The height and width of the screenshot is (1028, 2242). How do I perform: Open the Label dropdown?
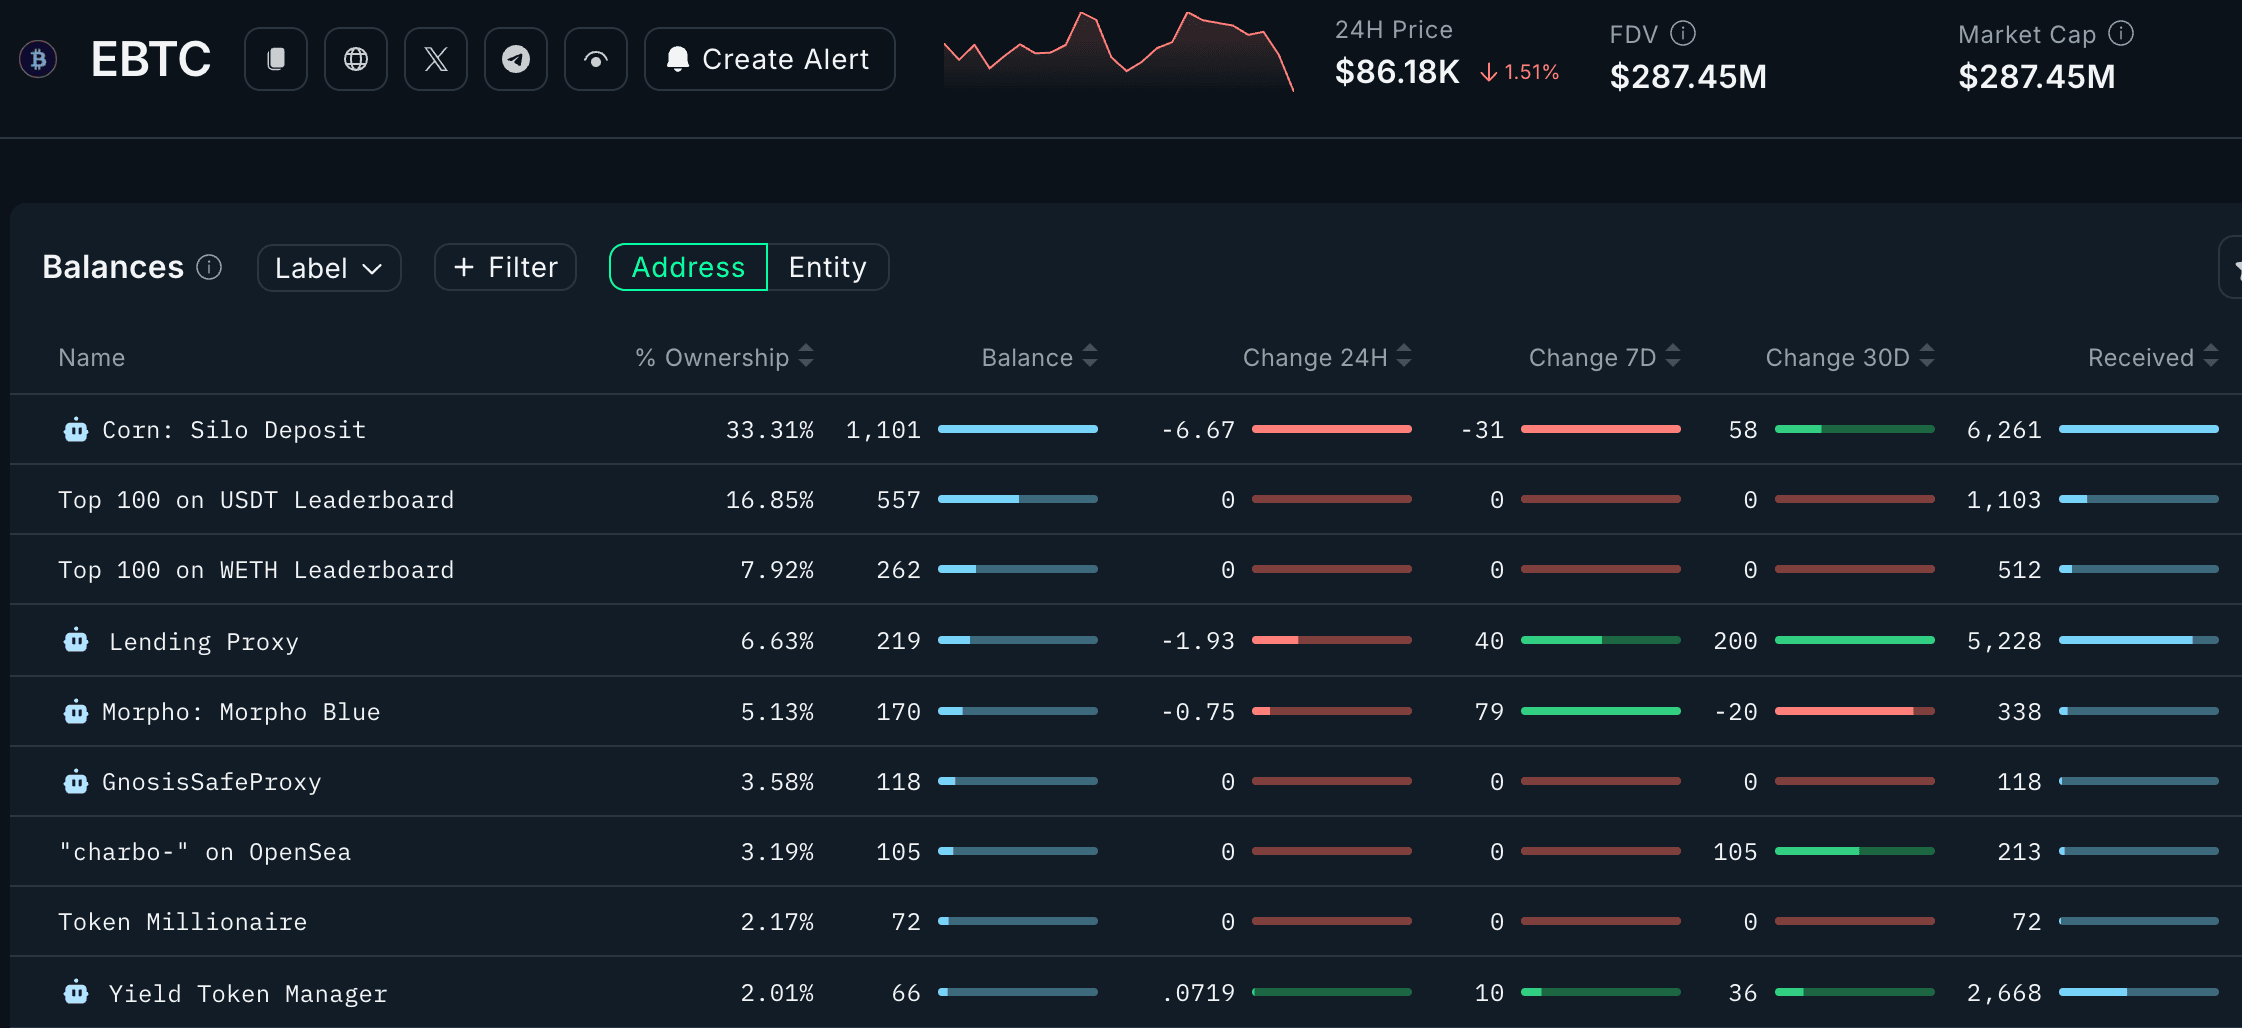(x=329, y=267)
